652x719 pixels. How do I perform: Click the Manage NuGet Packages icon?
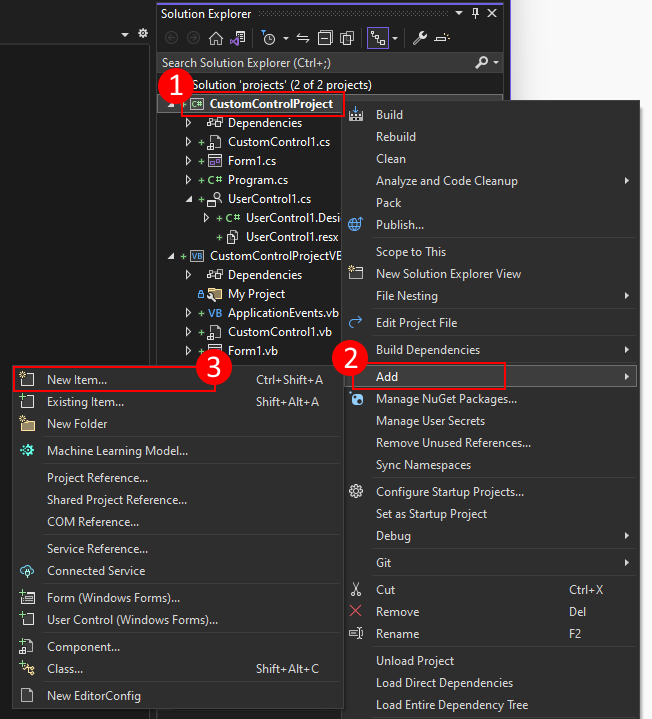[357, 399]
